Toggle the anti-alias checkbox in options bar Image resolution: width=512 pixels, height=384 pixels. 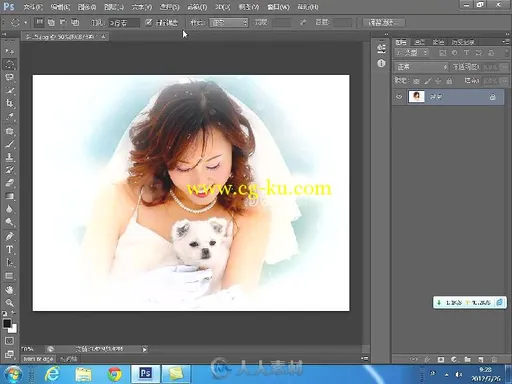(x=149, y=22)
